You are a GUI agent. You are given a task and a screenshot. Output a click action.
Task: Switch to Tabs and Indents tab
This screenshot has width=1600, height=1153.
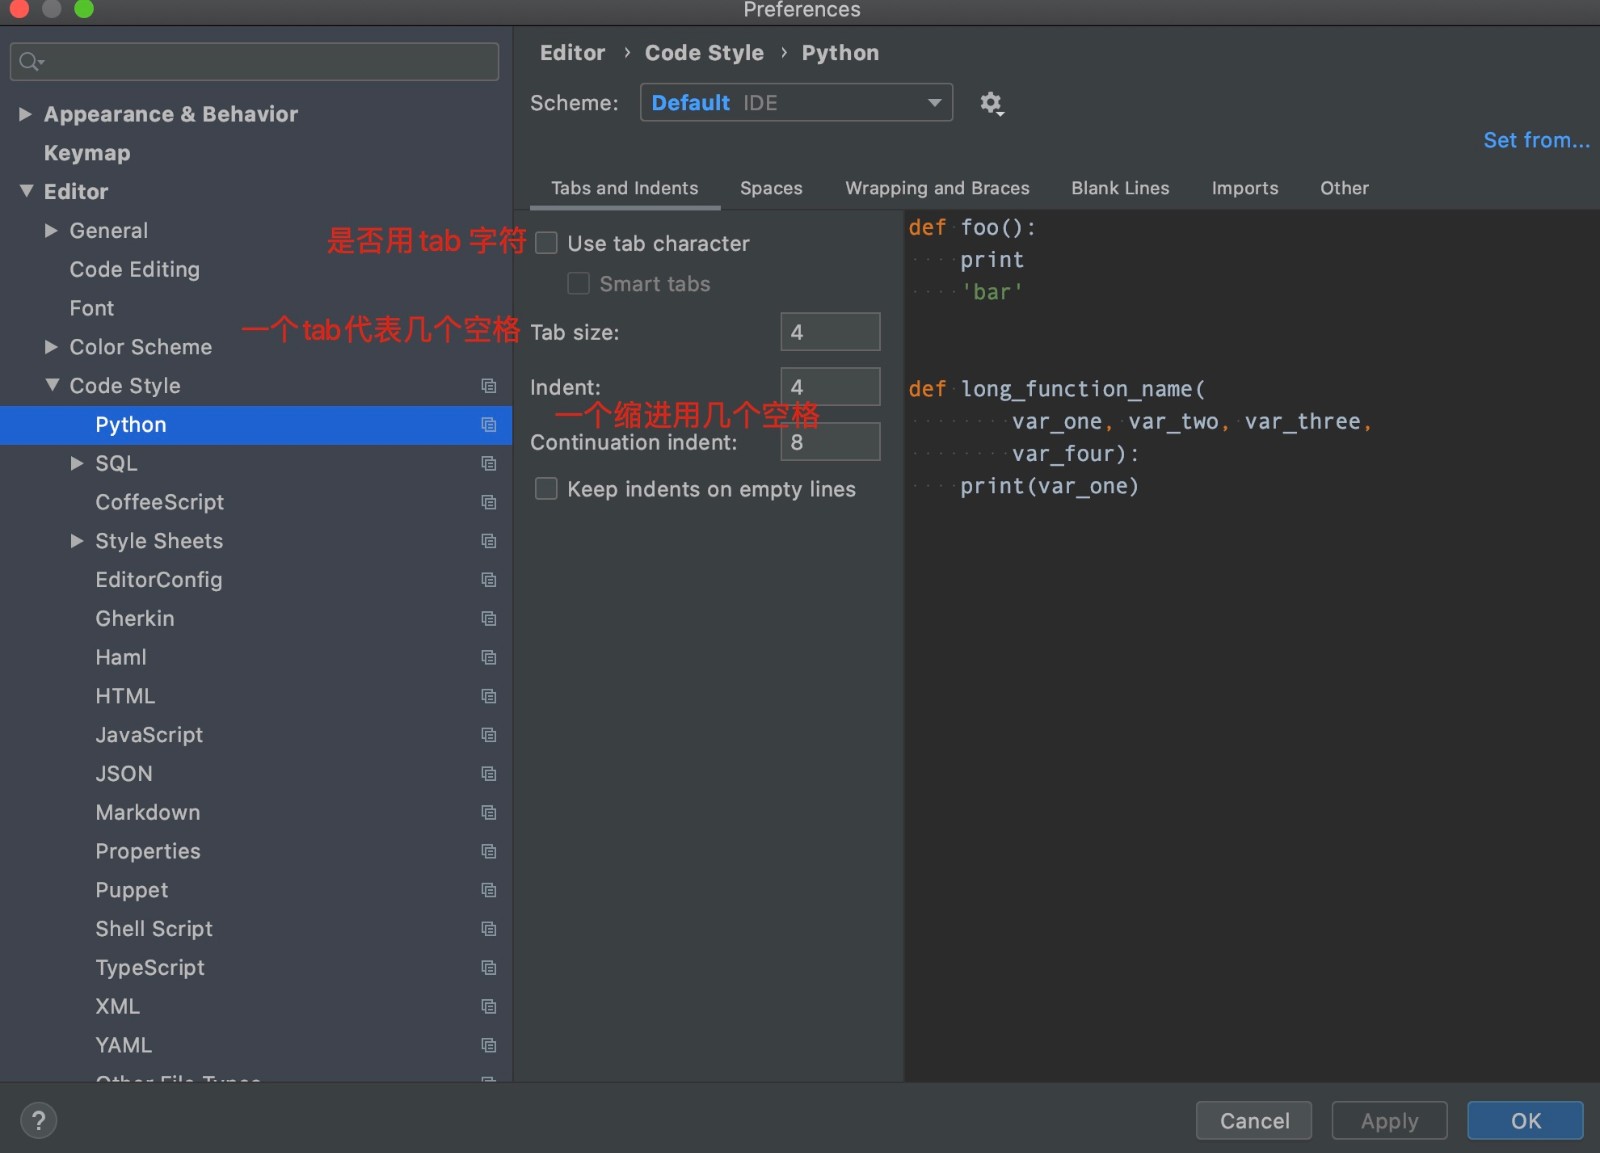coord(625,188)
